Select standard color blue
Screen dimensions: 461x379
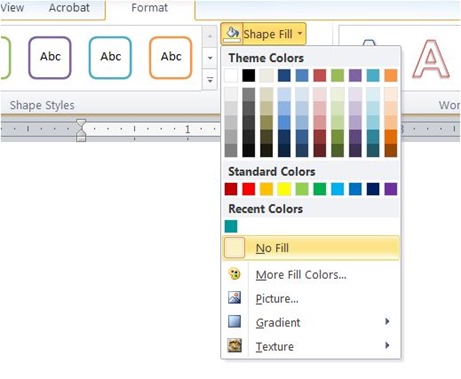[355, 189]
